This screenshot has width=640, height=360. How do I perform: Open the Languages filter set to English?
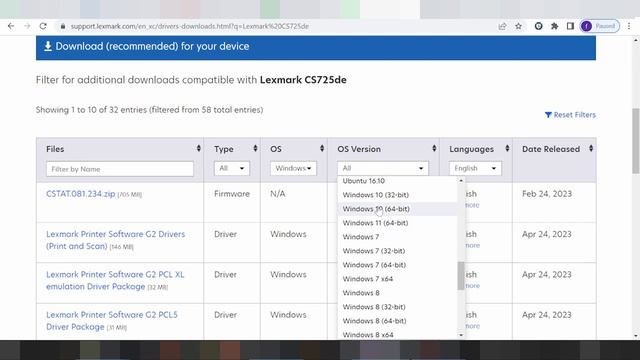(x=475, y=168)
